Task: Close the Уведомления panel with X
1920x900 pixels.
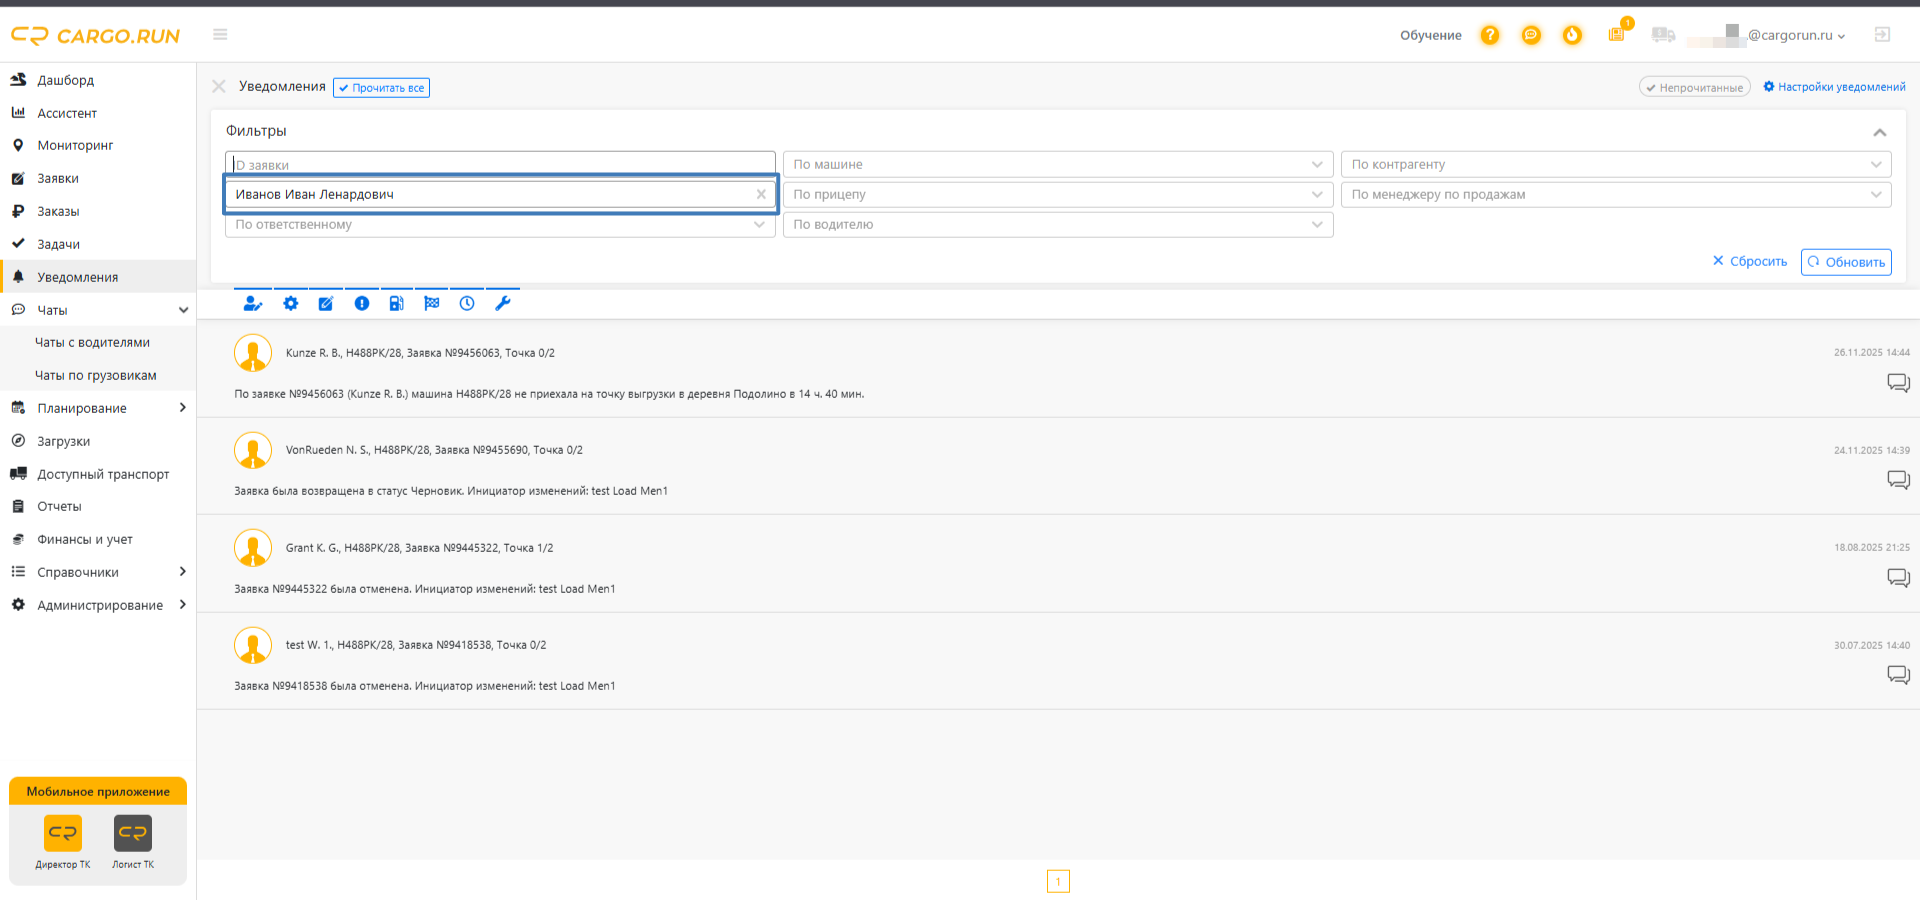Action: click(219, 87)
